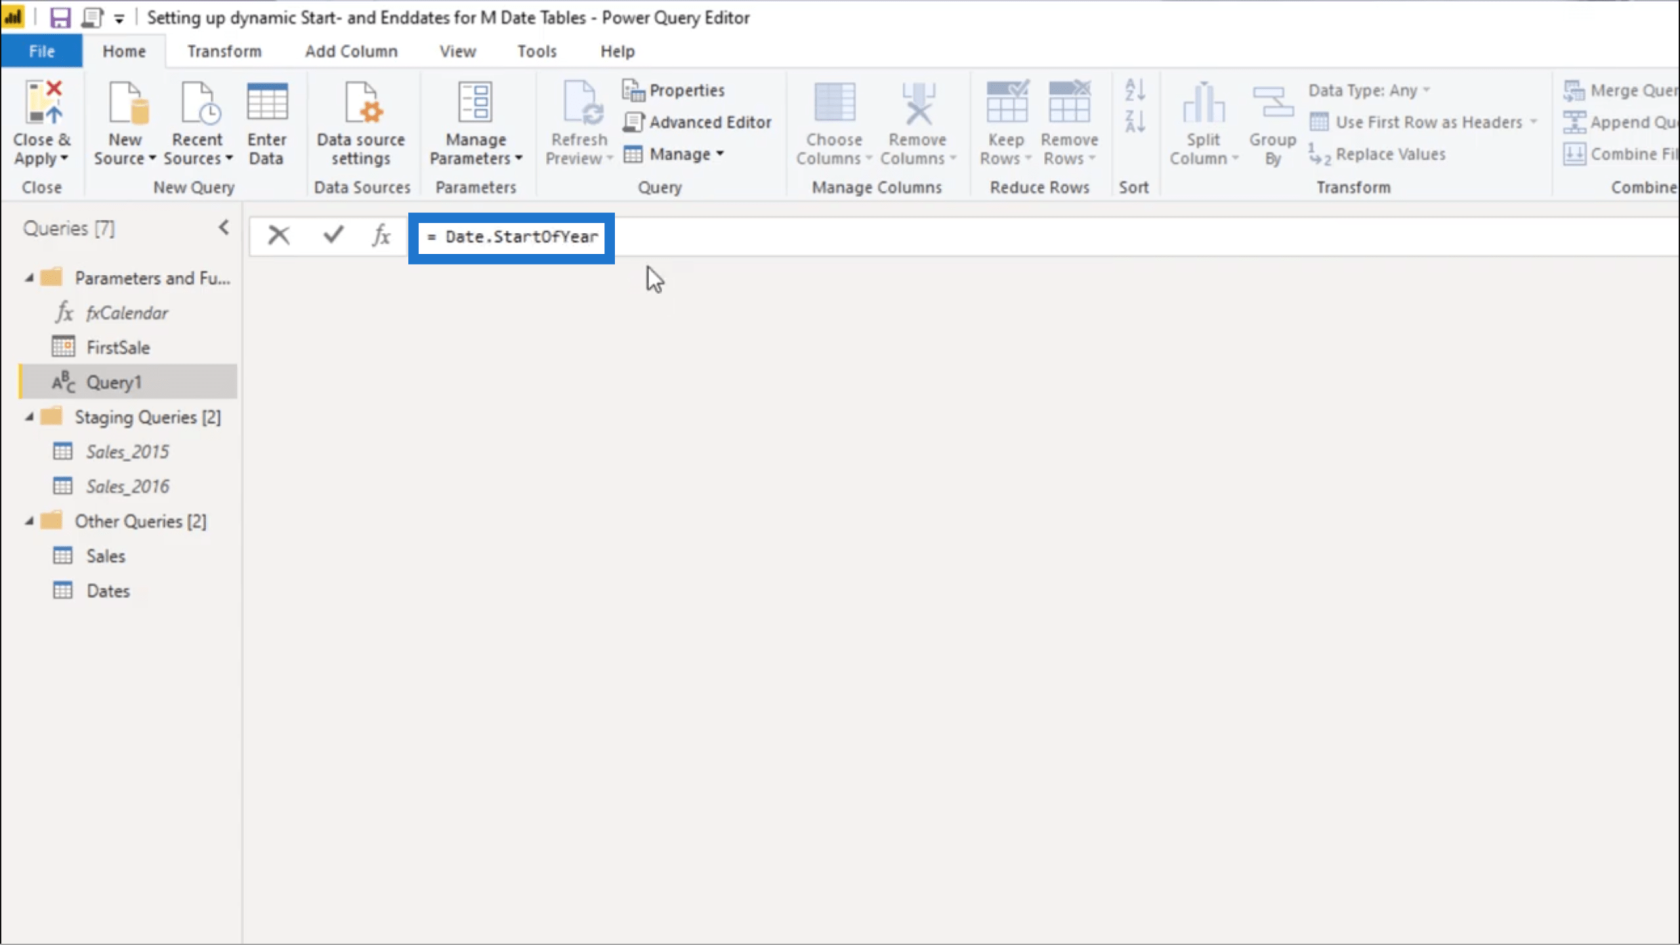Open the New Source icon
Image resolution: width=1680 pixels, height=945 pixels.
point(127,103)
